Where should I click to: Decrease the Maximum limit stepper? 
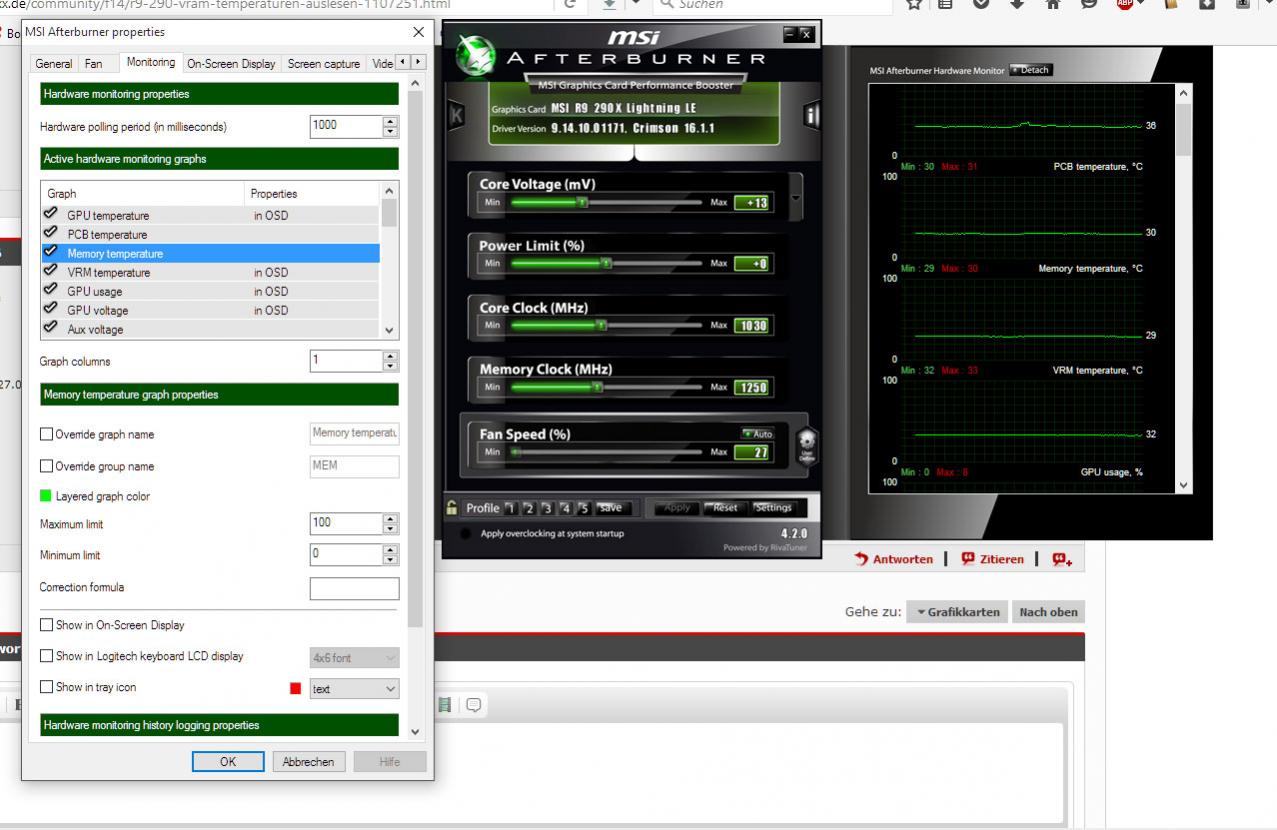(390, 529)
